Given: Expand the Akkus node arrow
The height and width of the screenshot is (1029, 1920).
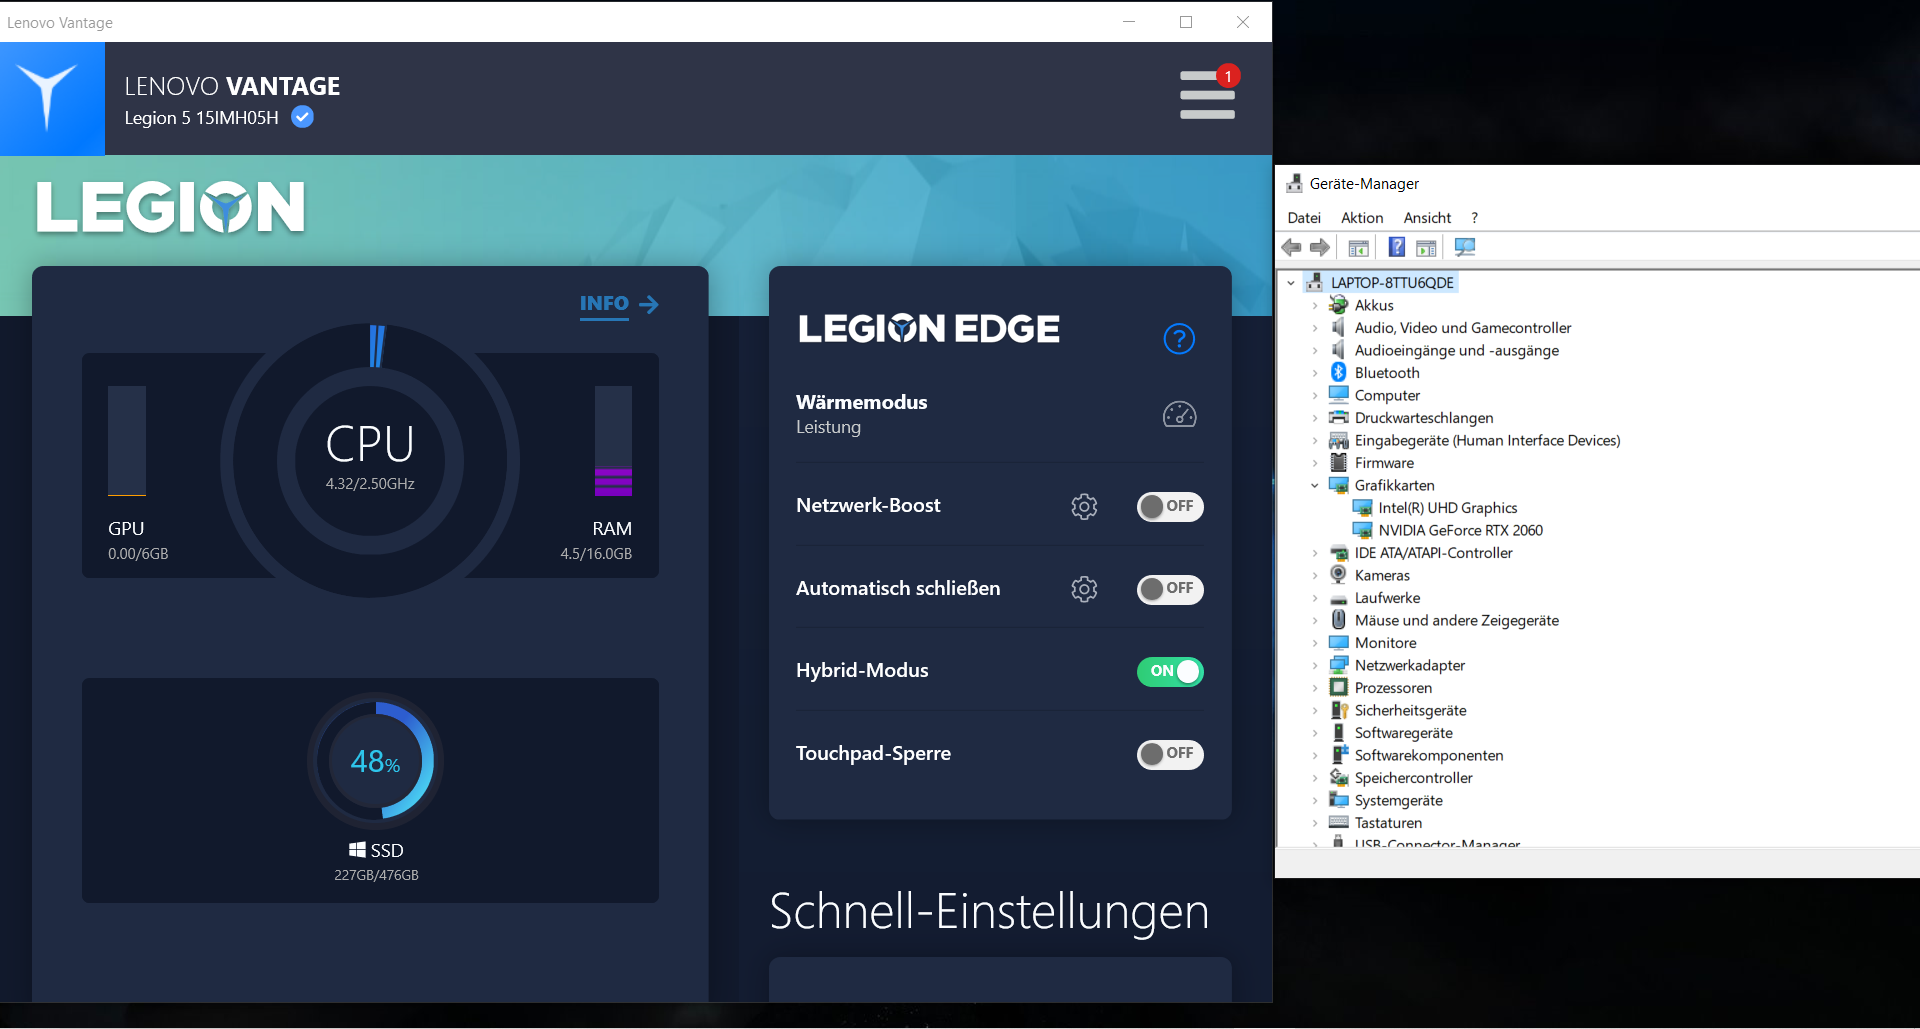Looking at the screenshot, I should tap(1315, 305).
